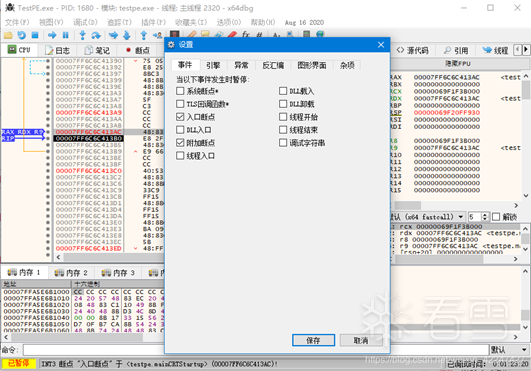Click the registers panel vertical scrollbar thumb
This screenshot has width=531, height=371.
coord(526,90)
